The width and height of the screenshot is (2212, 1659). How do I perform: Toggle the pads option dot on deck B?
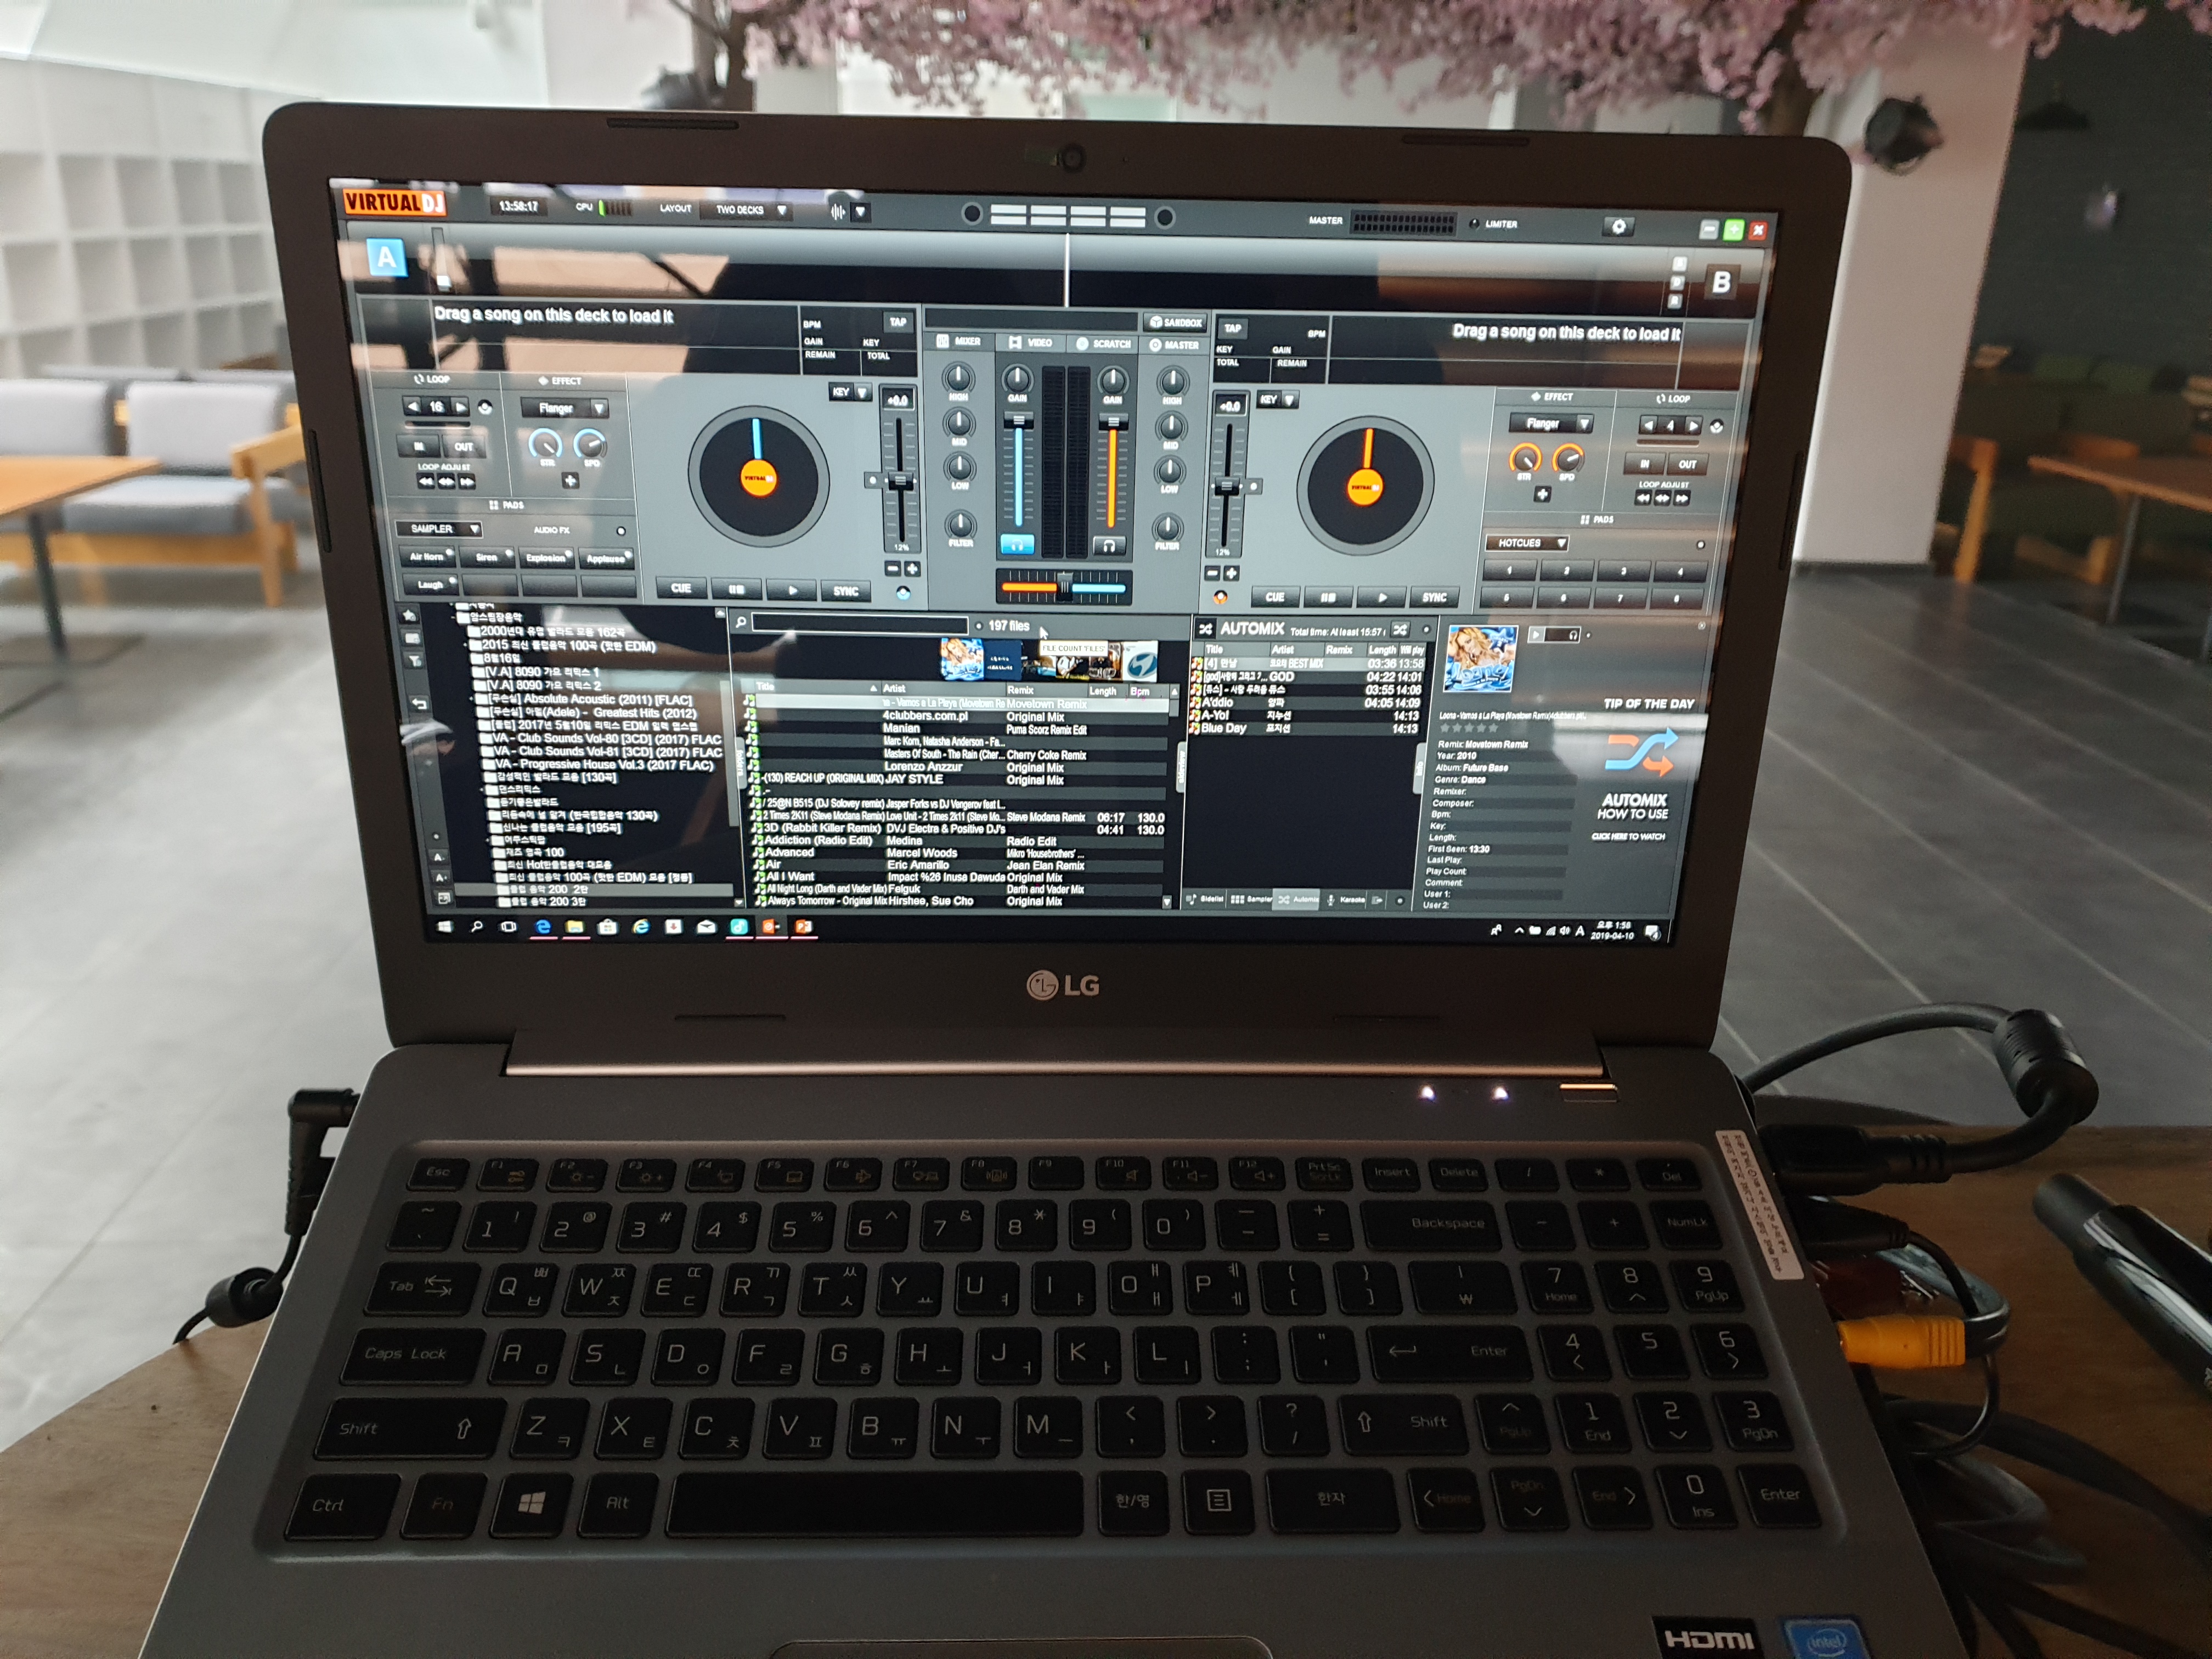point(1700,545)
